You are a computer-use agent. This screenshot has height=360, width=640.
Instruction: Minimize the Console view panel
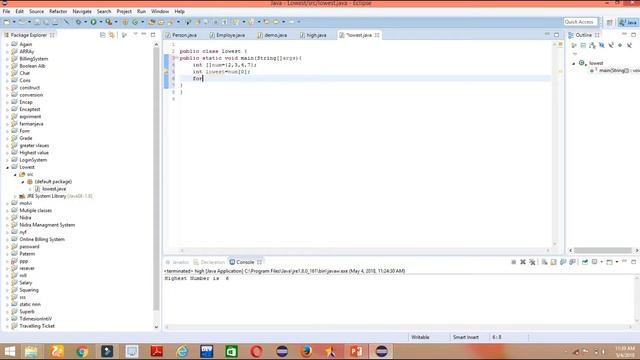click(624, 262)
